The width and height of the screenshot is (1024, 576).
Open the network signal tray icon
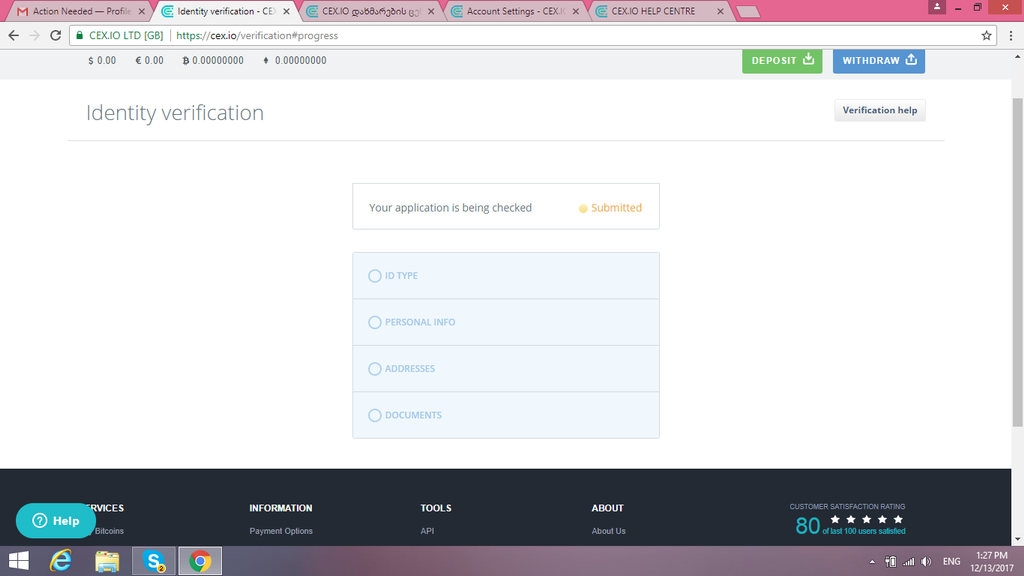click(908, 562)
